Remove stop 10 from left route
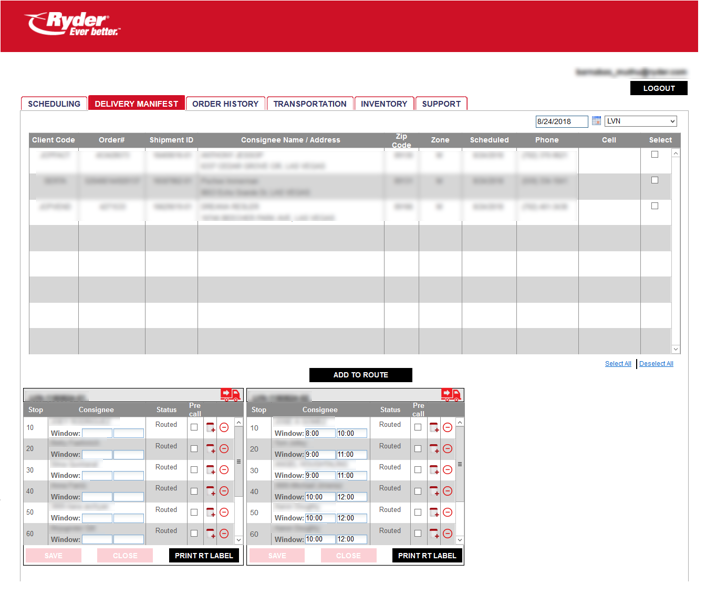This screenshot has height=594, width=706. 224,427
